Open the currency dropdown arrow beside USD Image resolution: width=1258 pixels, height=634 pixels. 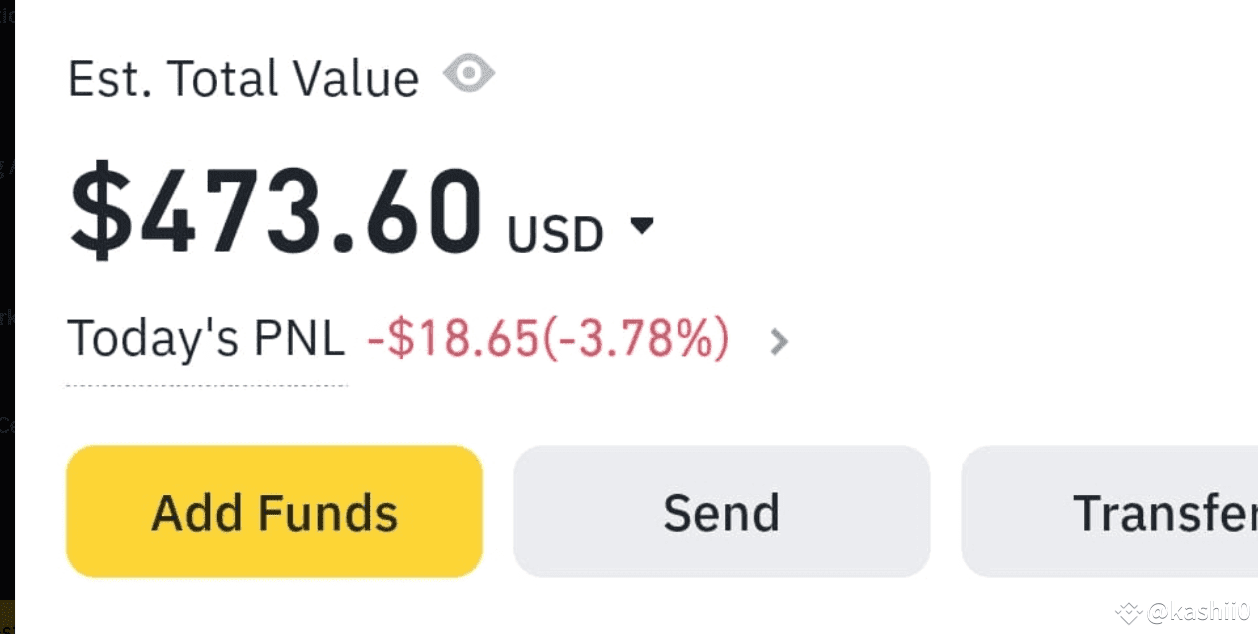point(642,226)
